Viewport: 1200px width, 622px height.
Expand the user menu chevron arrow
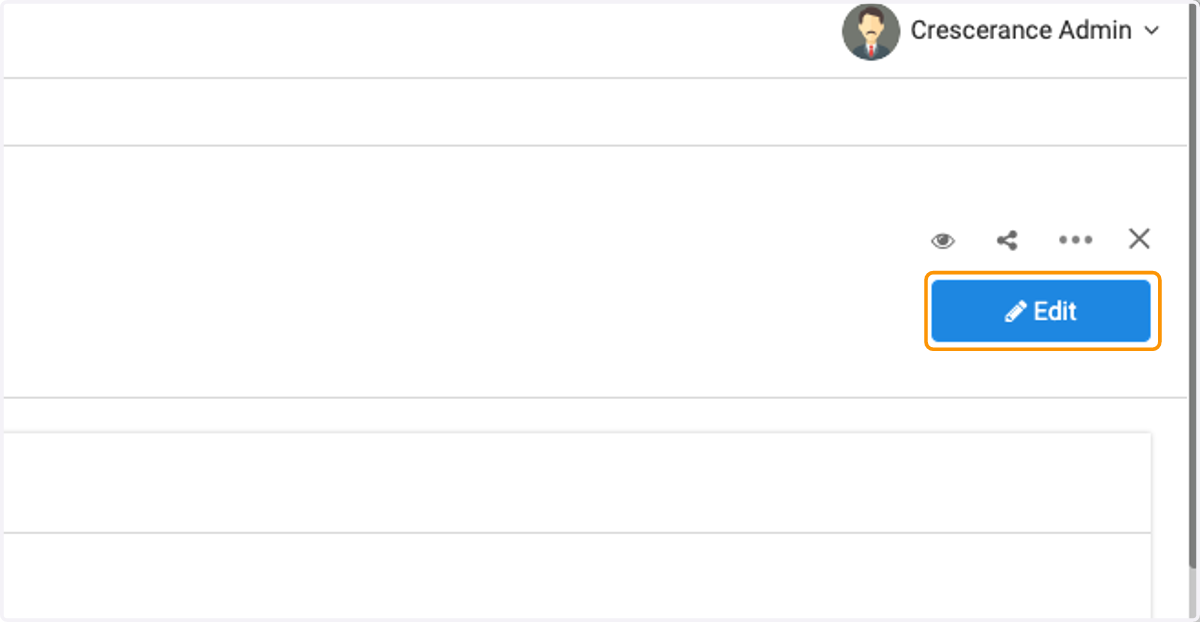tap(1151, 31)
